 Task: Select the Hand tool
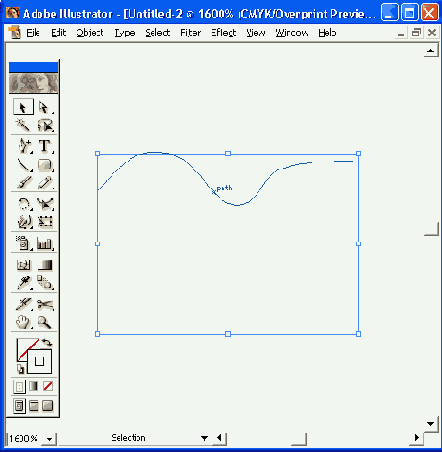point(23,322)
